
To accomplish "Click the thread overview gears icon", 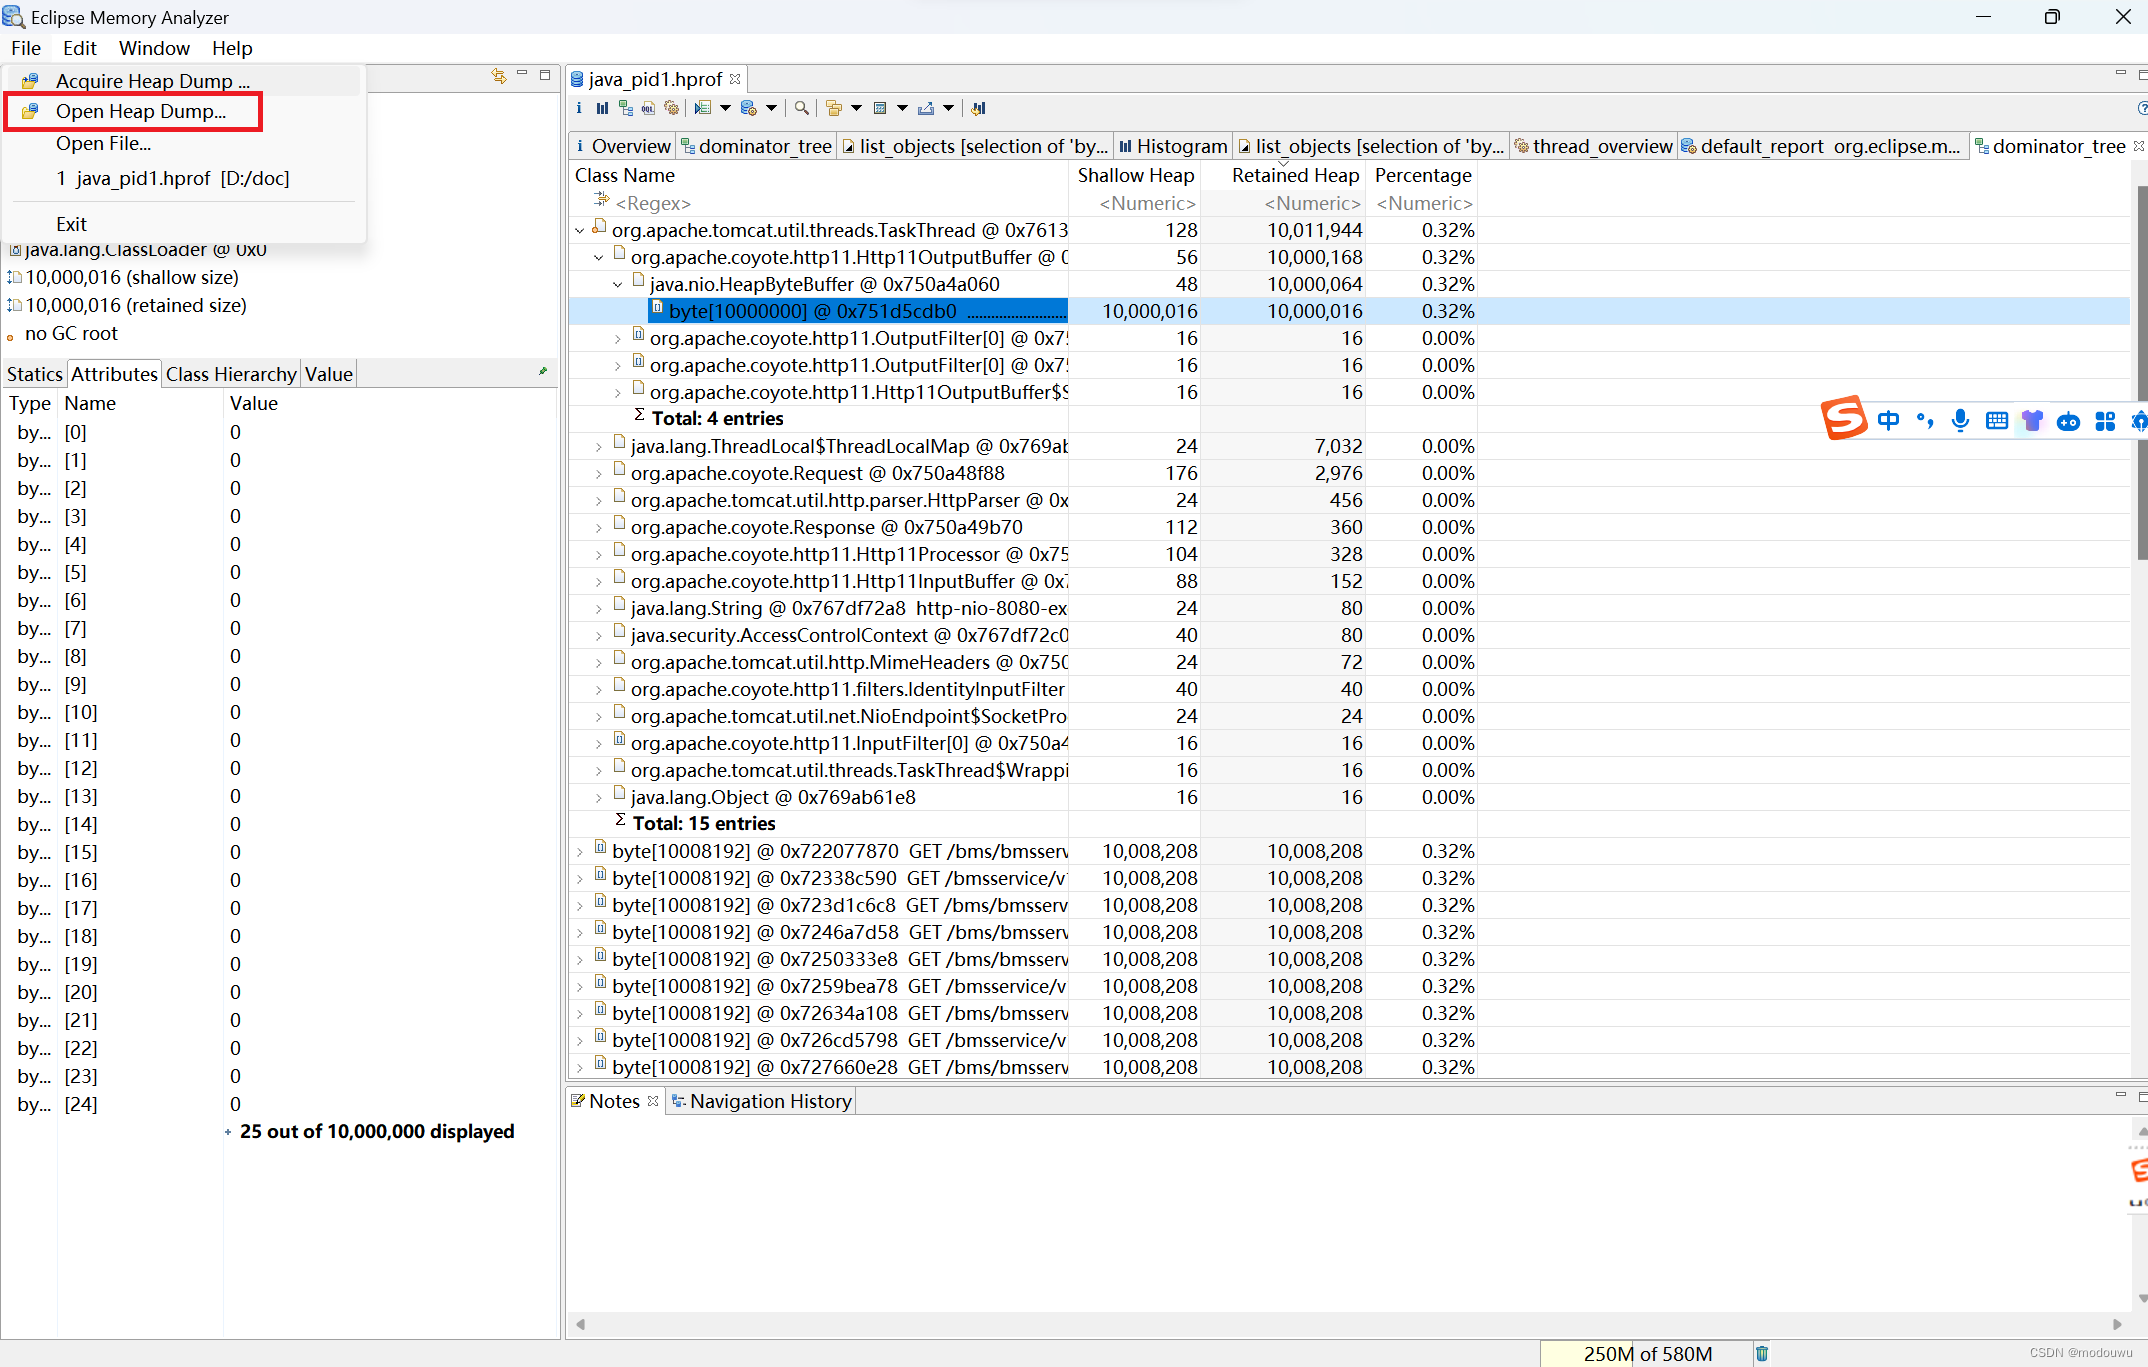I will [x=672, y=108].
